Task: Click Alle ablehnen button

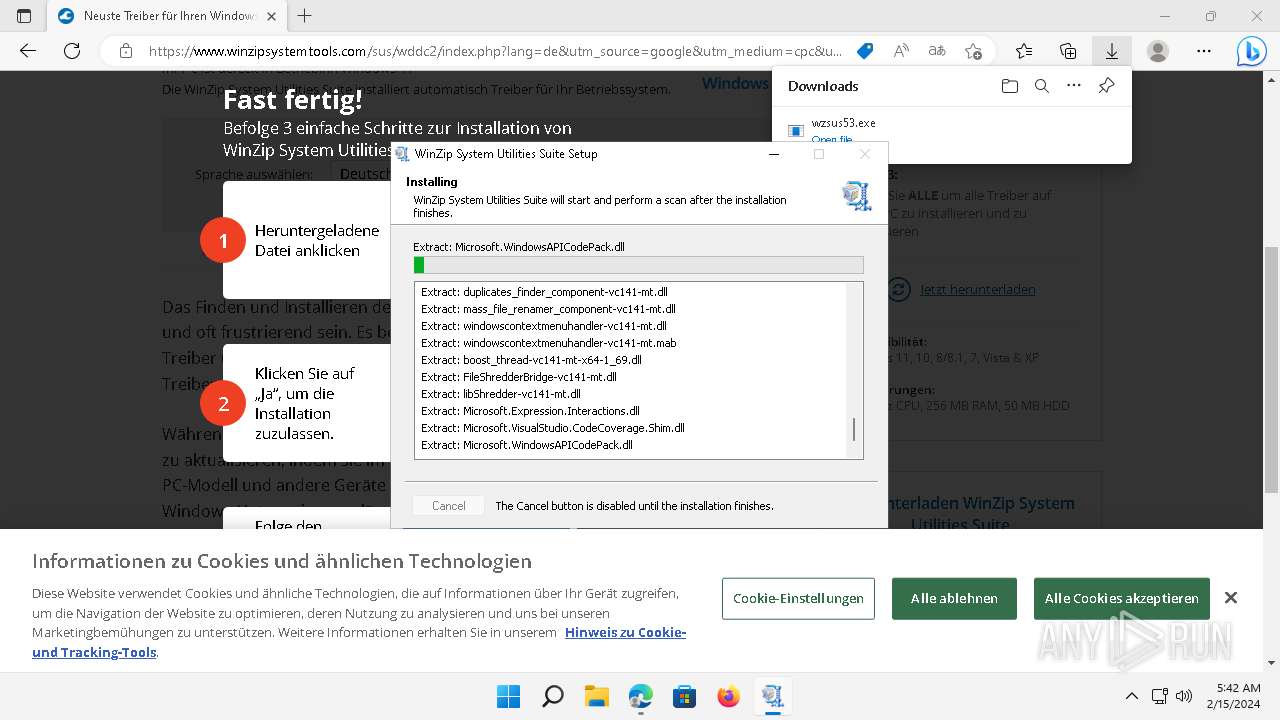Action: pyautogui.click(x=954, y=598)
